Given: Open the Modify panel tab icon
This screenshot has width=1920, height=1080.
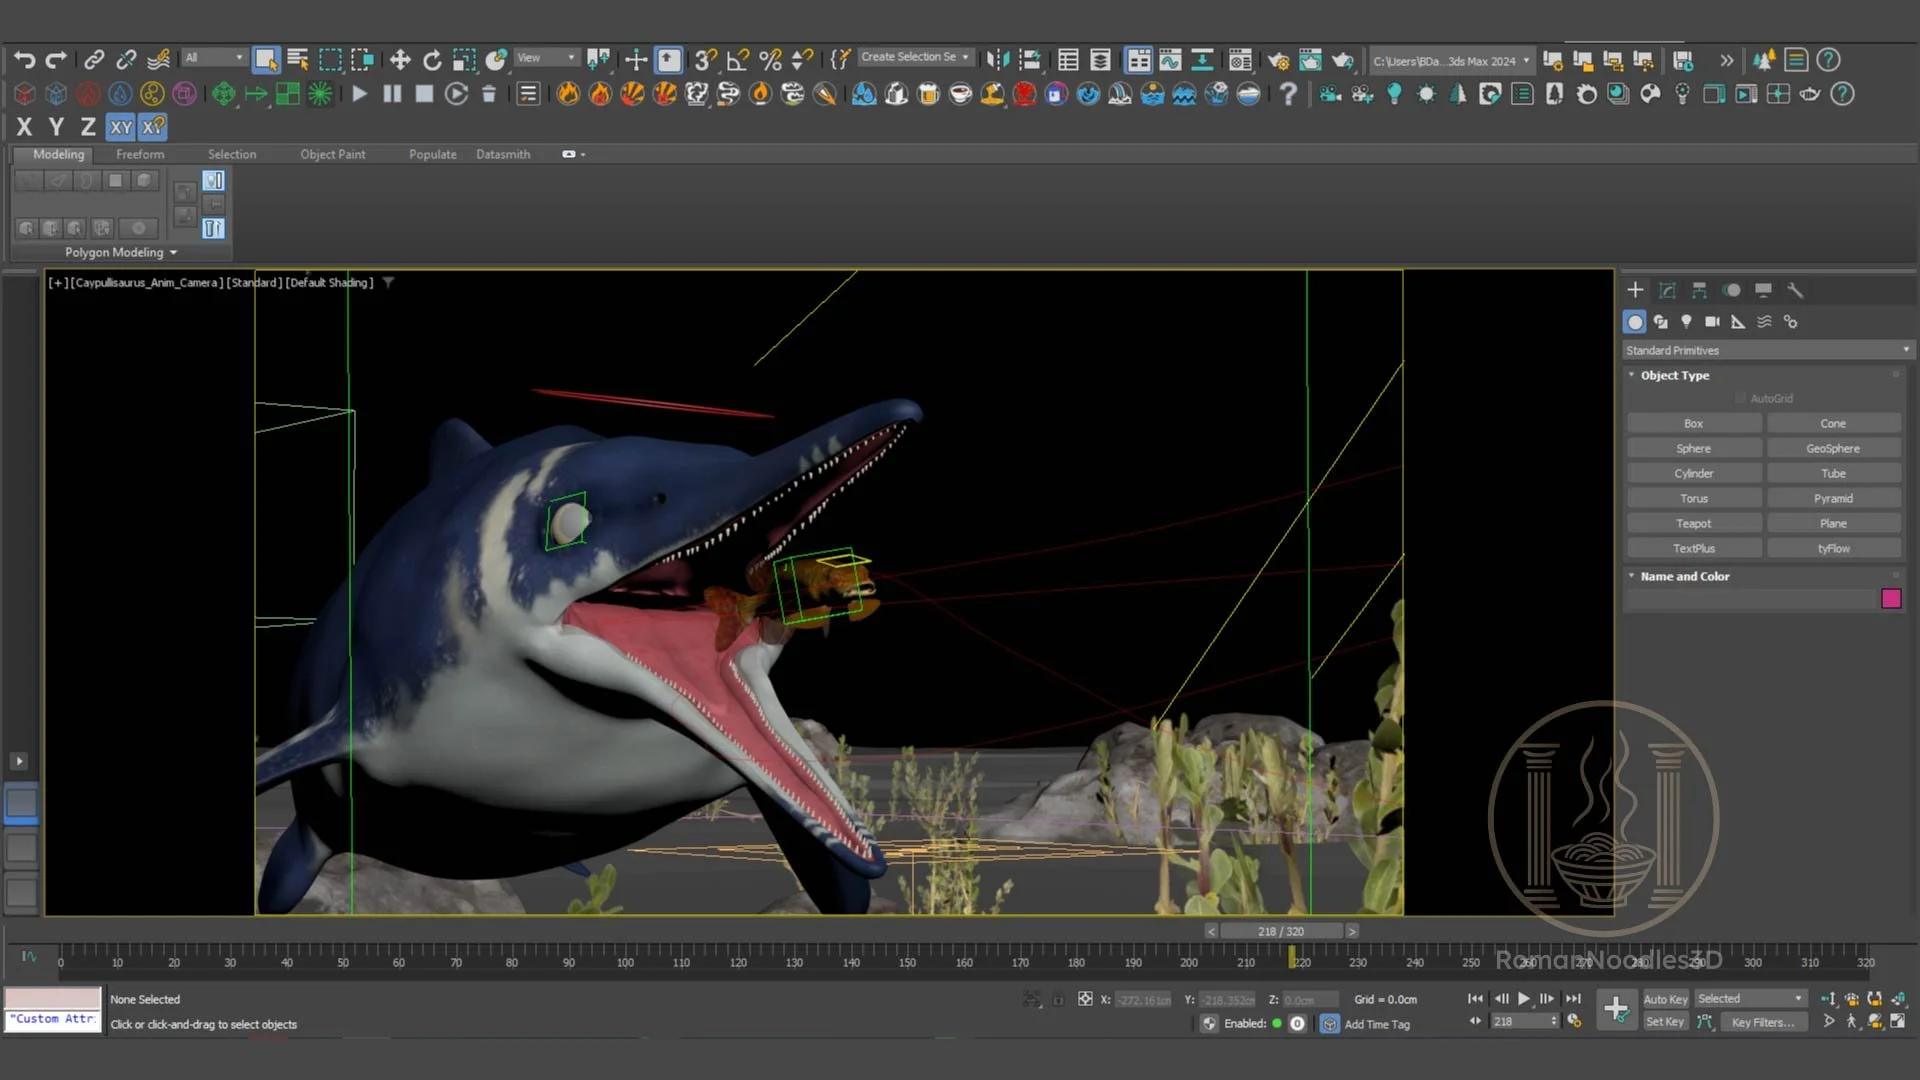Looking at the screenshot, I should coord(1667,290).
